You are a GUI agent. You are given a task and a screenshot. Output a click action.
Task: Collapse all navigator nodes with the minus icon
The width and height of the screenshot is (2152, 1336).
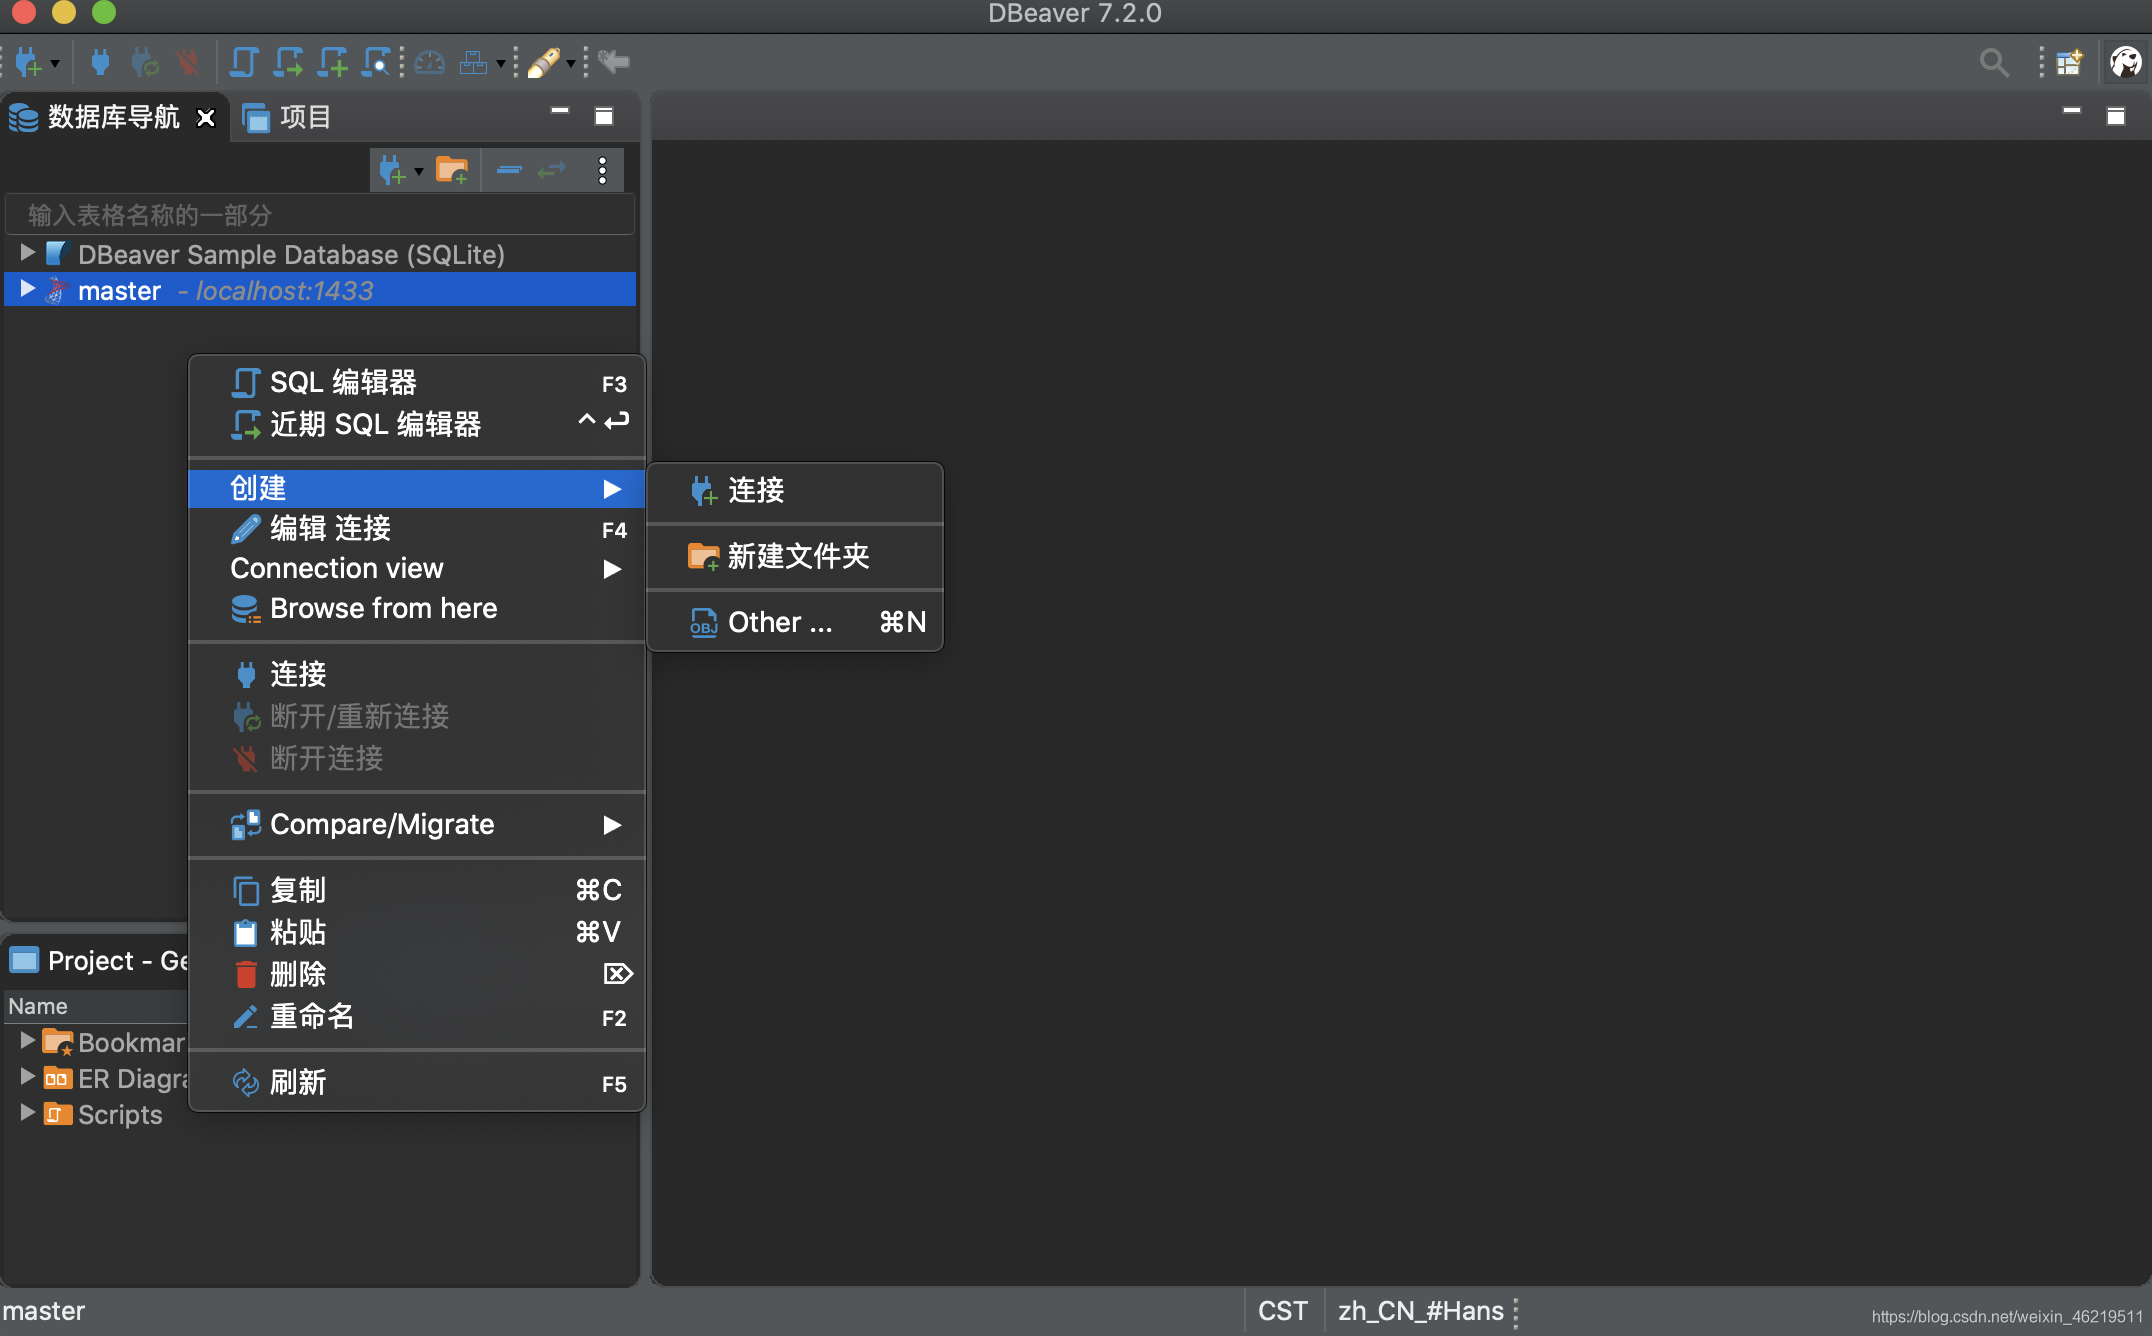pyautogui.click(x=509, y=170)
